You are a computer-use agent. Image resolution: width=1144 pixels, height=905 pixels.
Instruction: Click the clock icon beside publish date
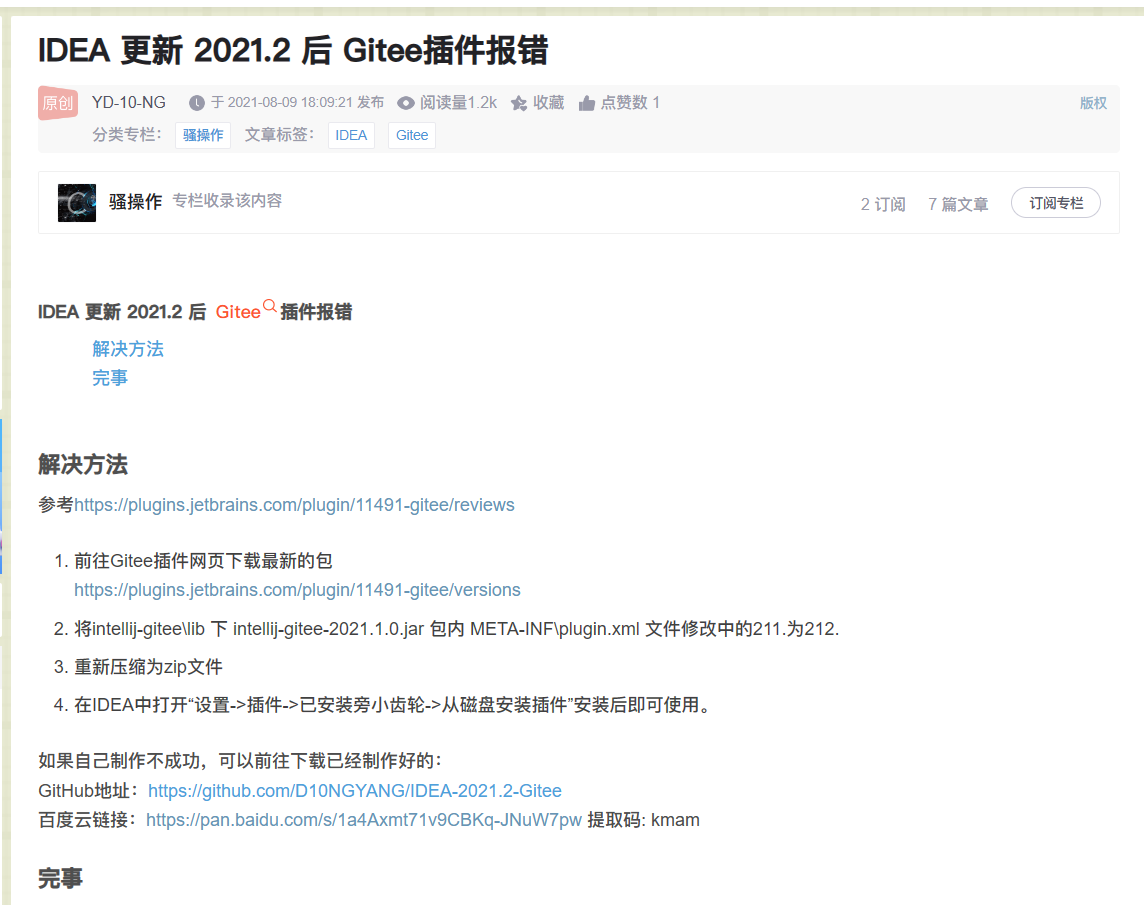pos(196,103)
